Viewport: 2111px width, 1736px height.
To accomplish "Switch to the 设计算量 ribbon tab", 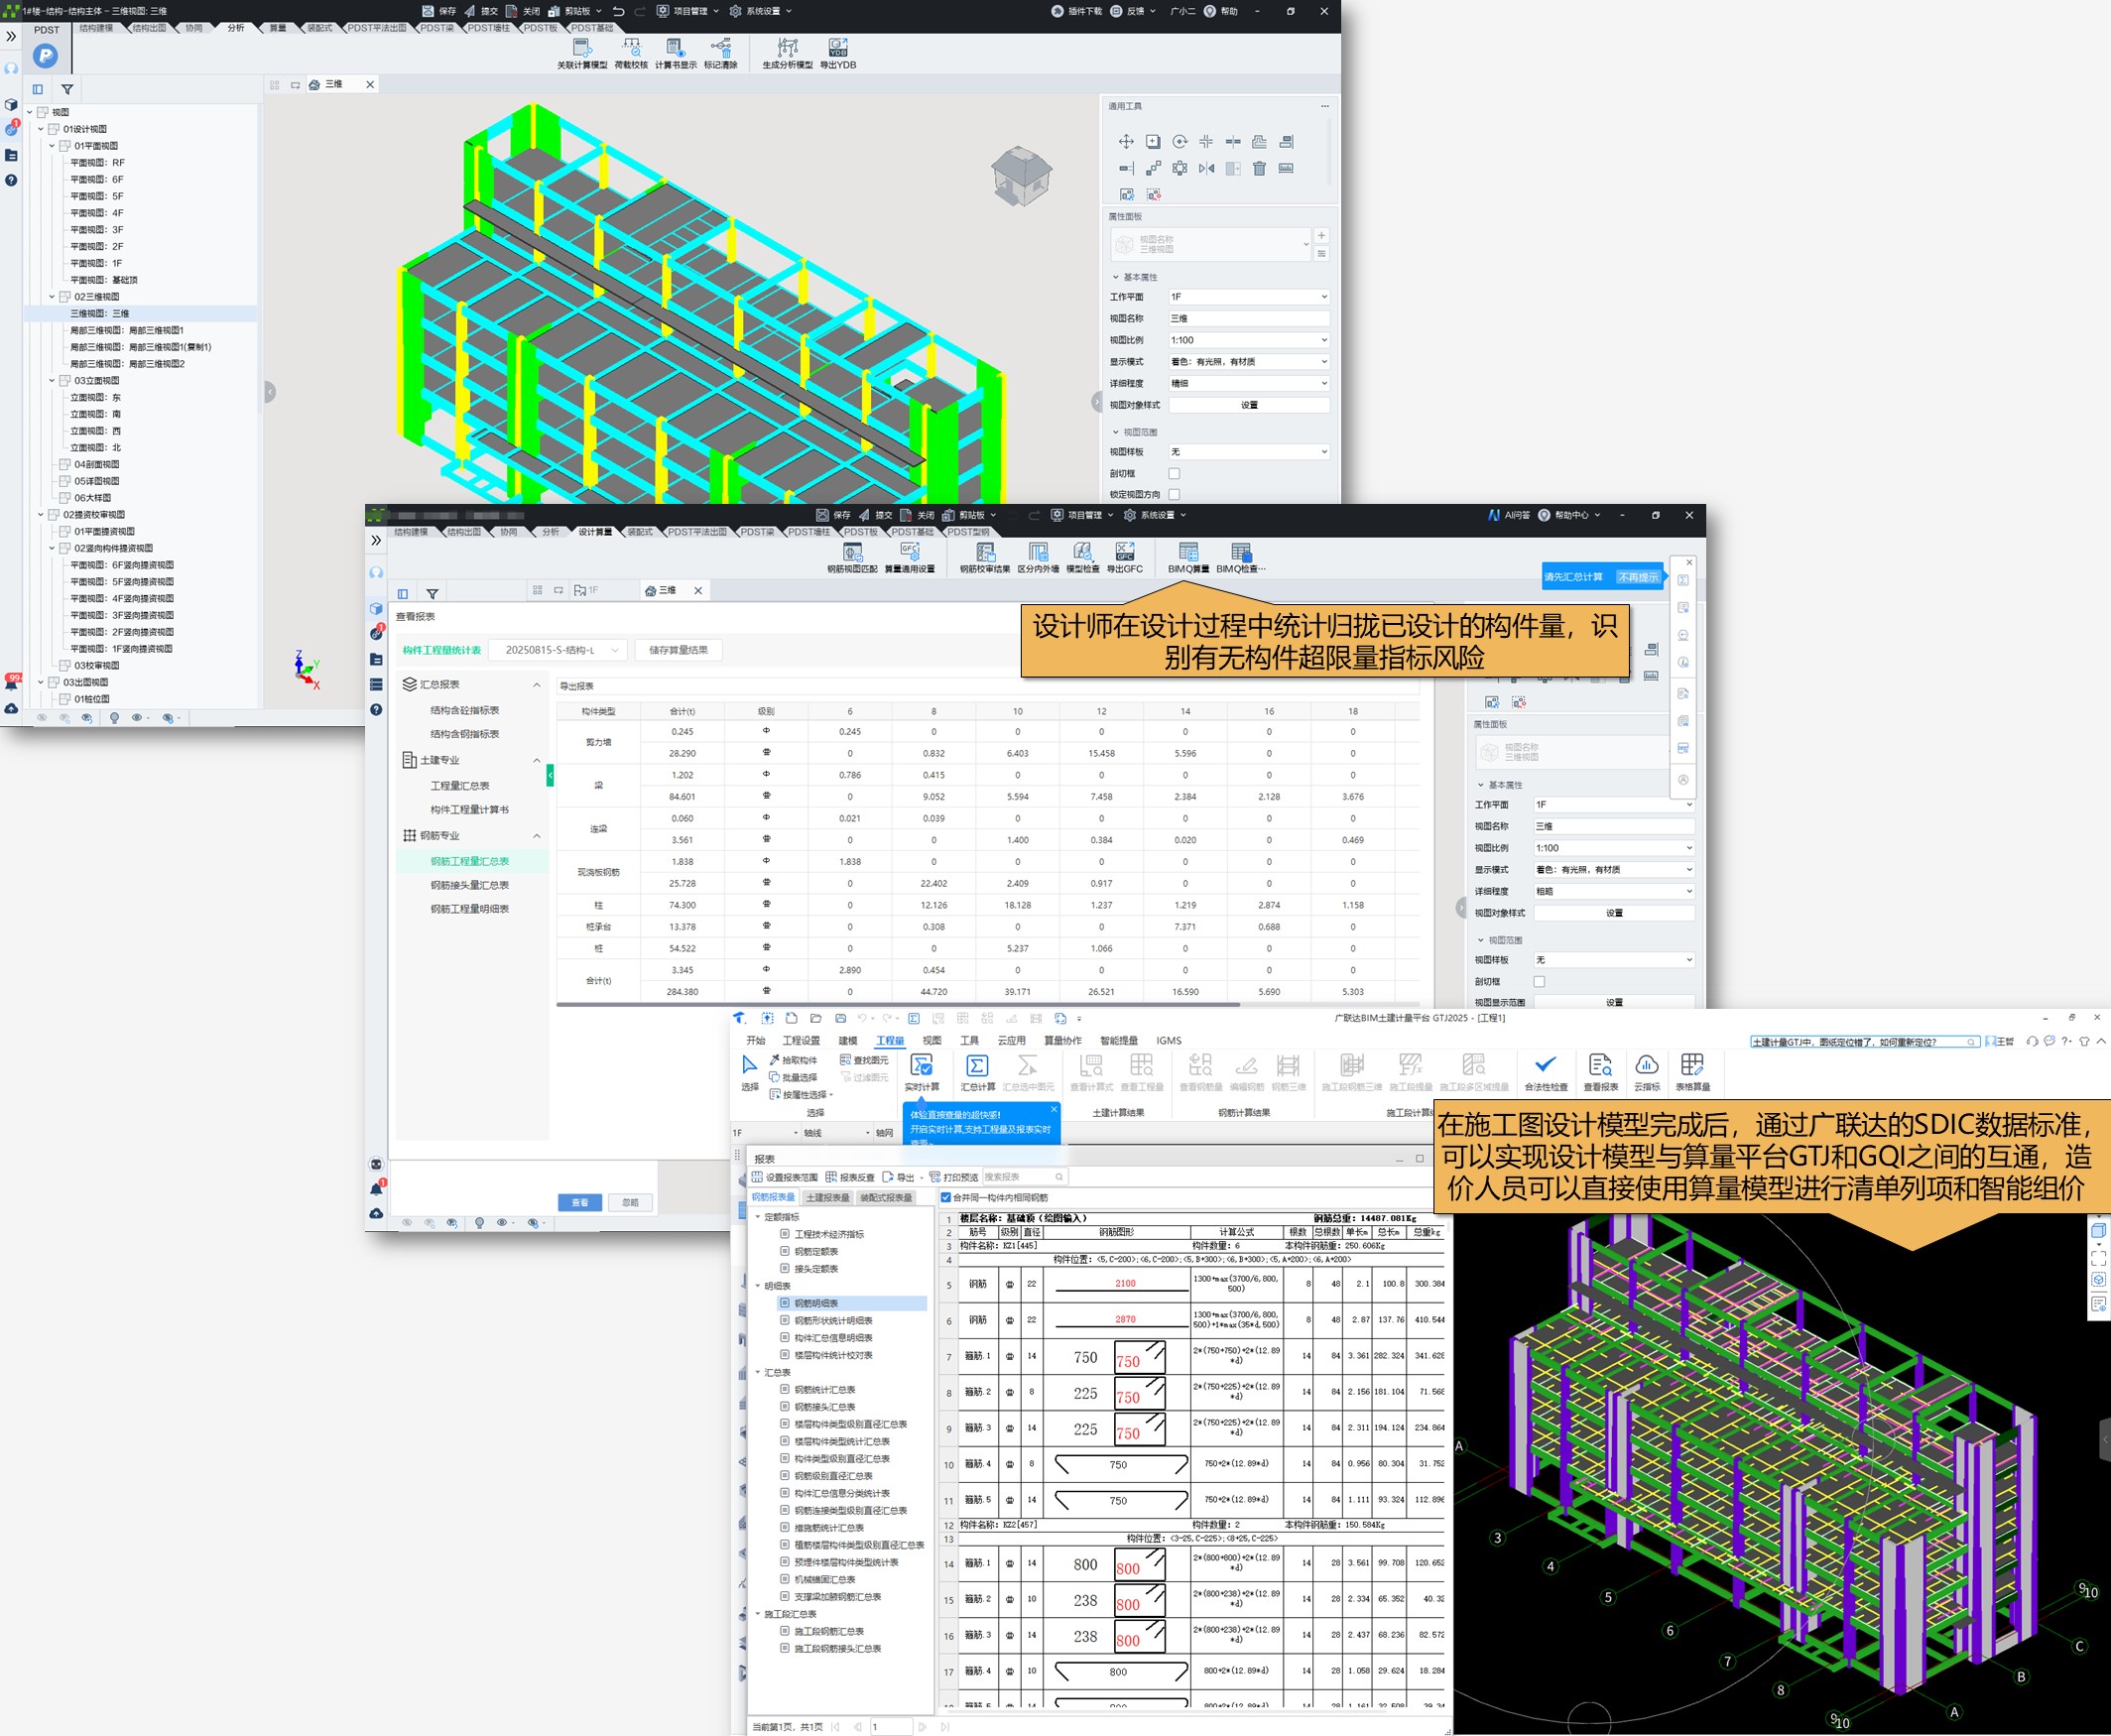I will (x=594, y=532).
